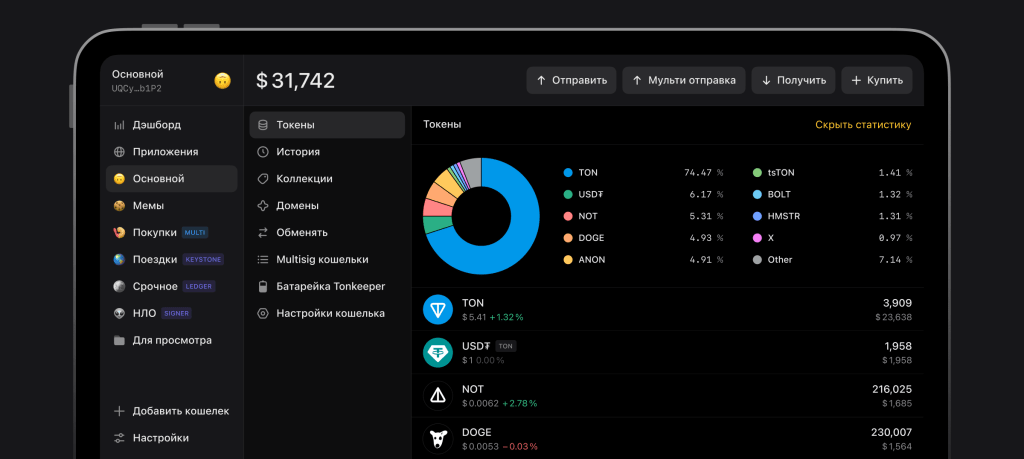Image resolution: width=1024 pixels, height=459 pixels.
Task: Open the История section
Action: pos(327,151)
